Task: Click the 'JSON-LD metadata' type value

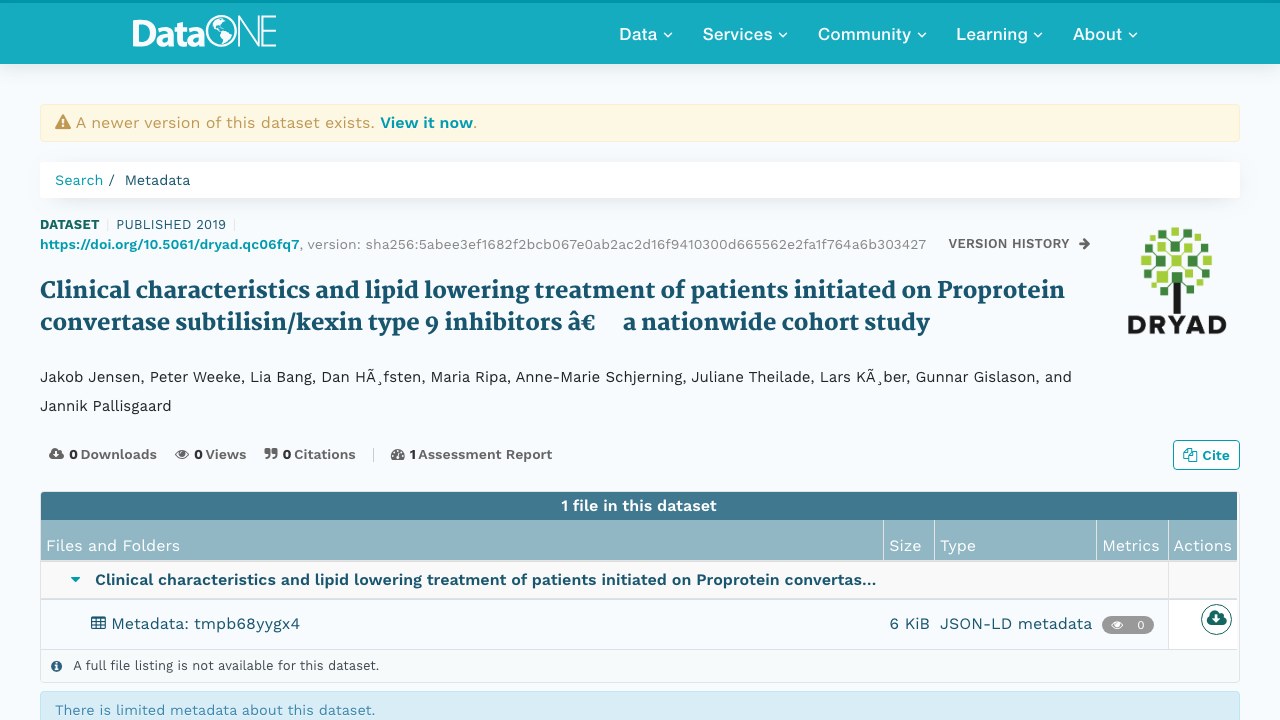Action: 1016,624
